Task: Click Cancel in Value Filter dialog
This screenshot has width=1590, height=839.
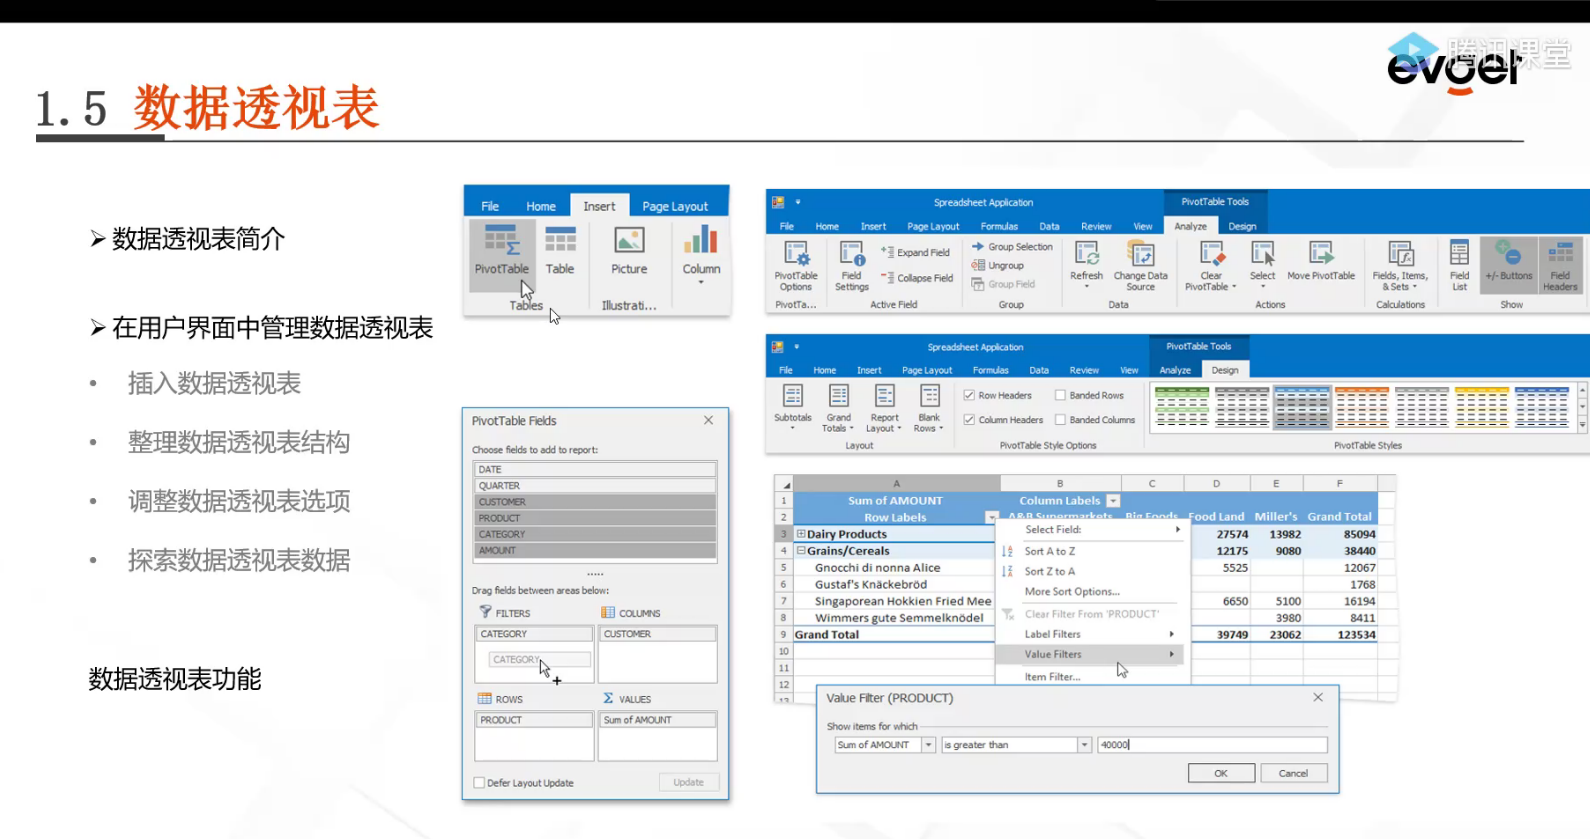Action: (1293, 773)
